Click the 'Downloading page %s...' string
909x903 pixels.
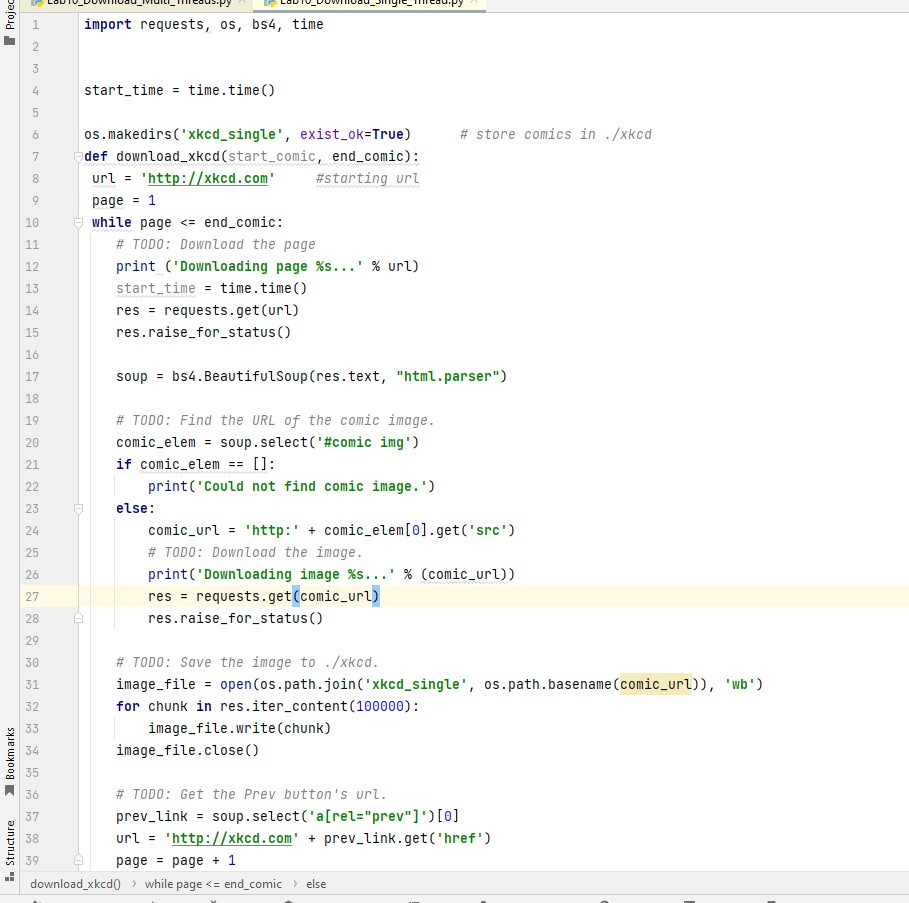[268, 267]
